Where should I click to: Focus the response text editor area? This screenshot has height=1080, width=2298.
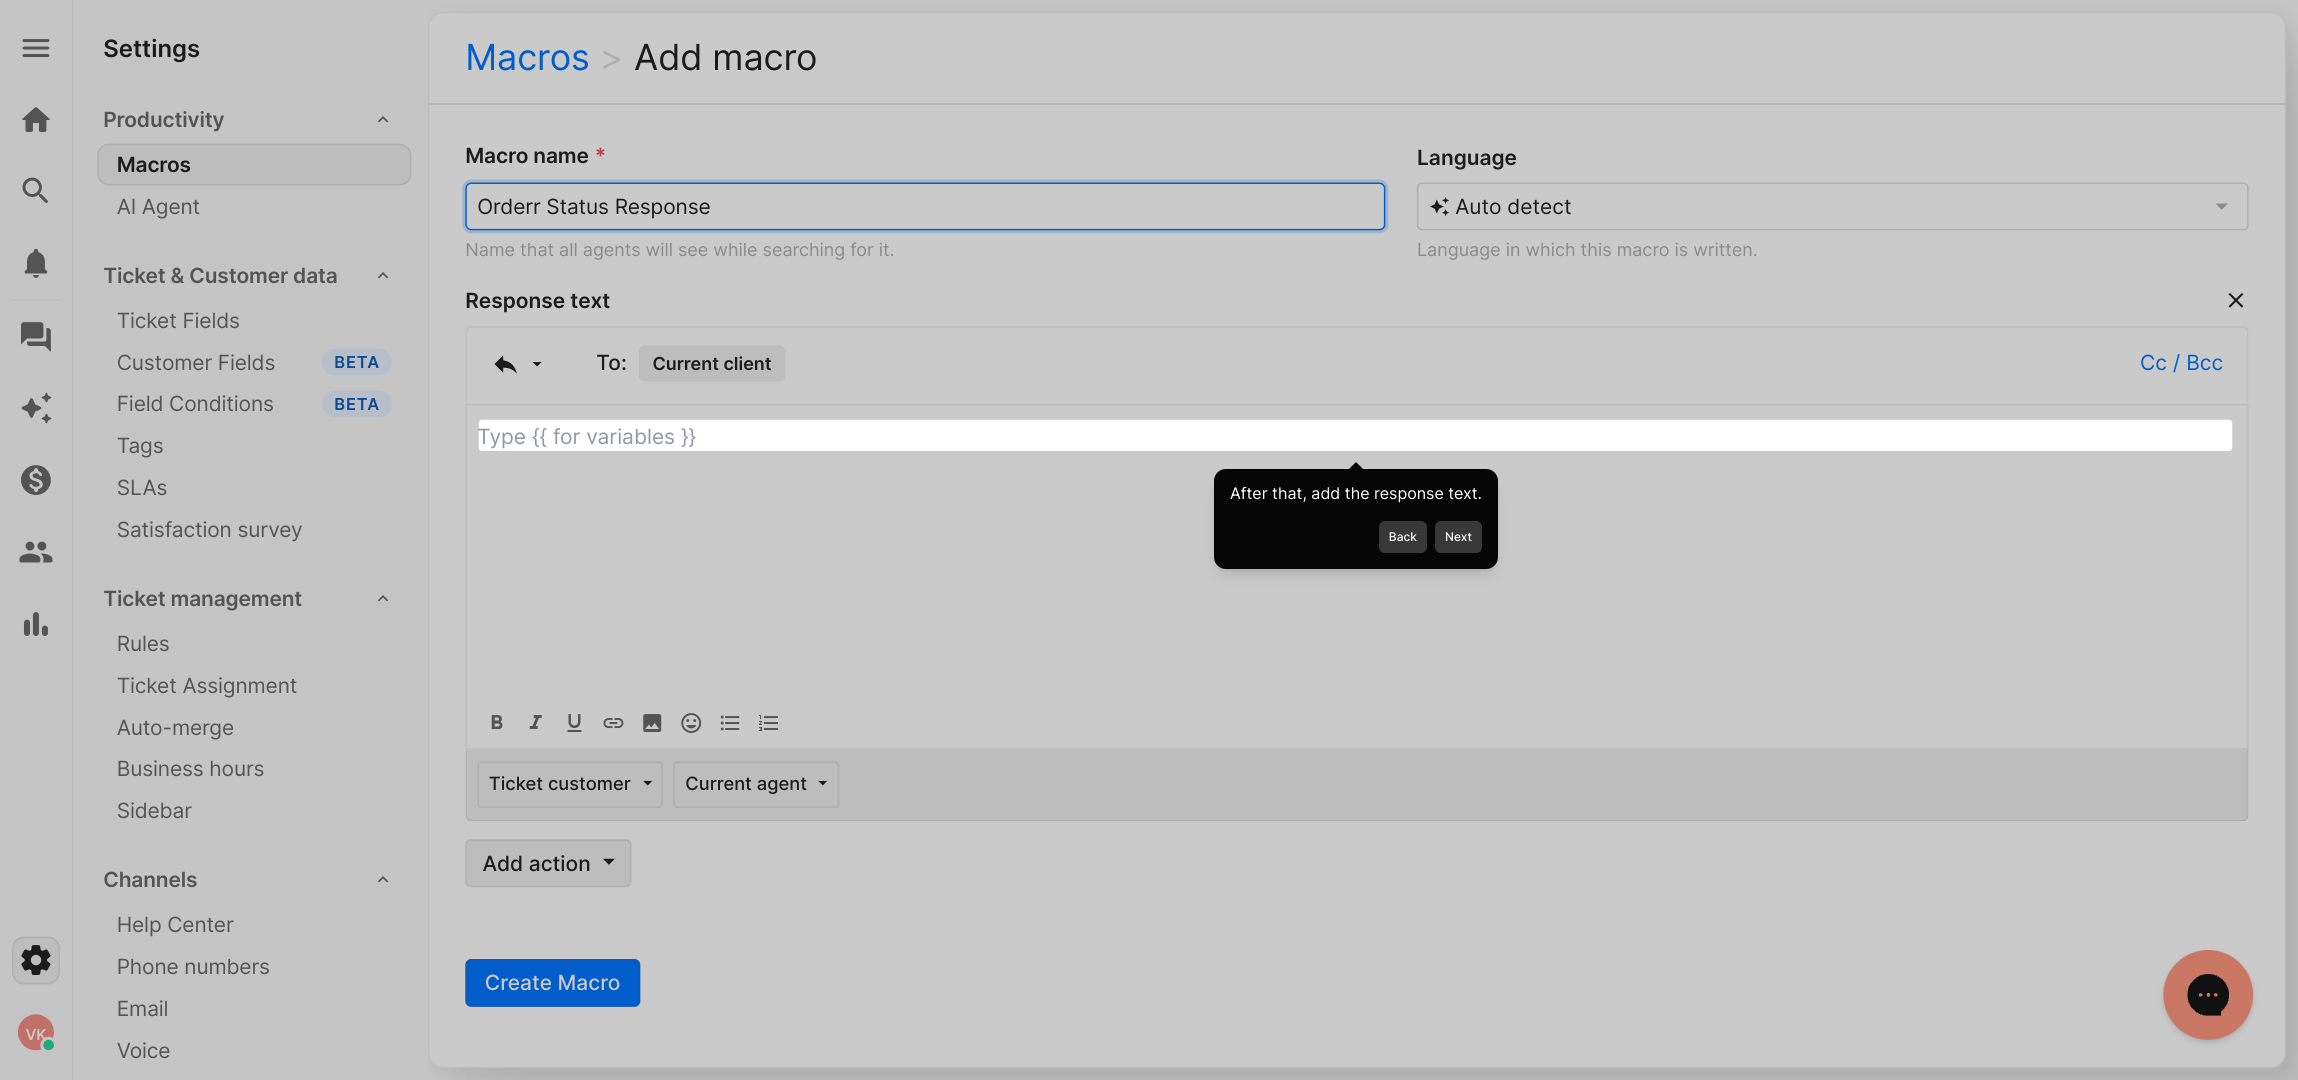point(1355,436)
